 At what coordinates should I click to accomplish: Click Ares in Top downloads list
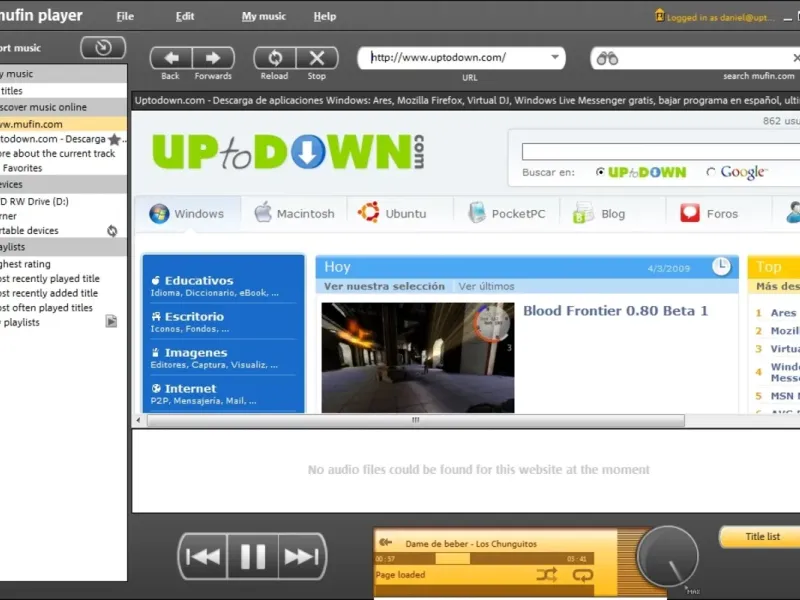783,313
